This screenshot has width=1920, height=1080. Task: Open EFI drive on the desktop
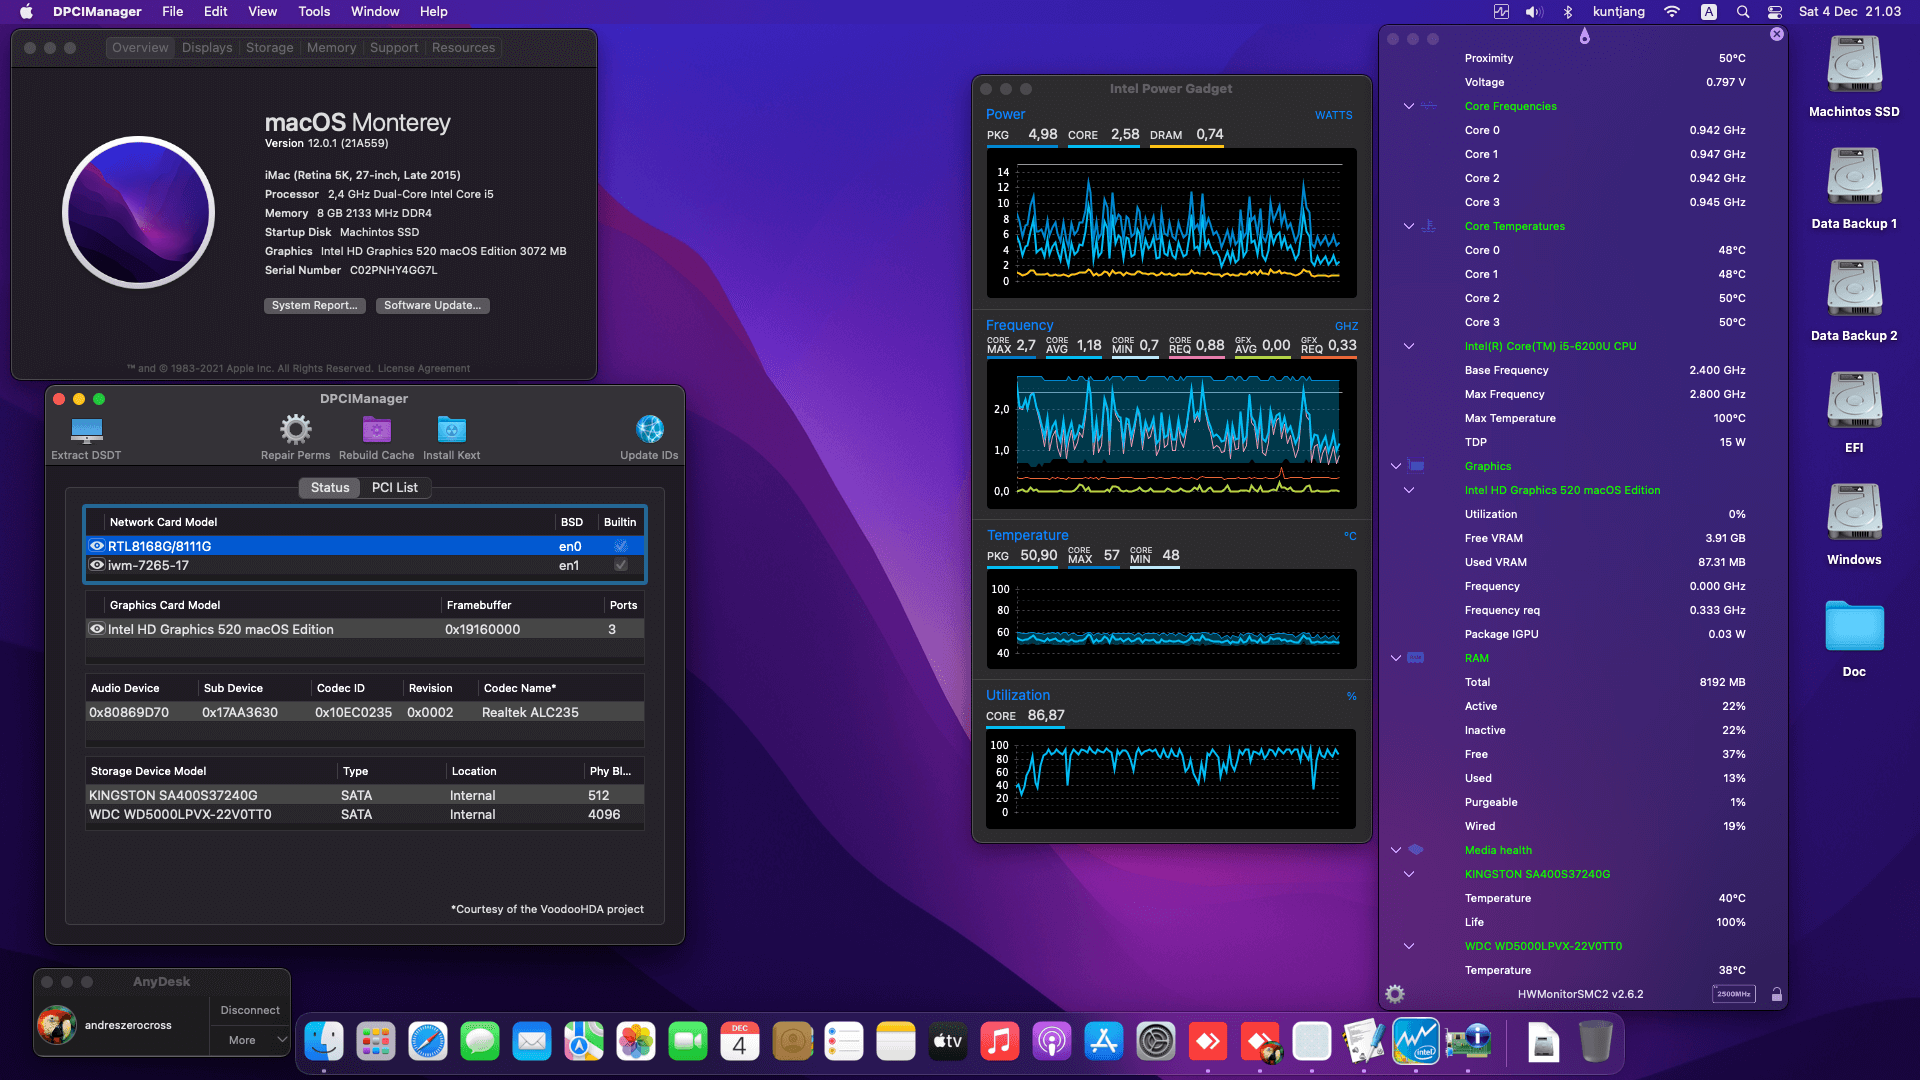coord(1854,401)
